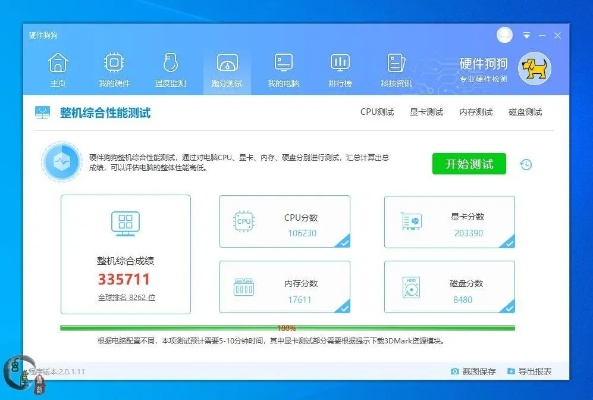Open the 全球排名 8262 位 link
This screenshot has width=593, height=400.
coord(127,298)
